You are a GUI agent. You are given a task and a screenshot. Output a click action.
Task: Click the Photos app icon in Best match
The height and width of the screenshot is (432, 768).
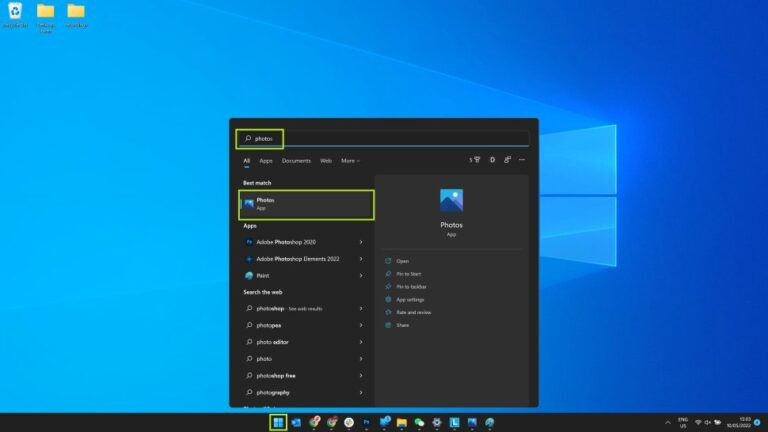[249, 204]
